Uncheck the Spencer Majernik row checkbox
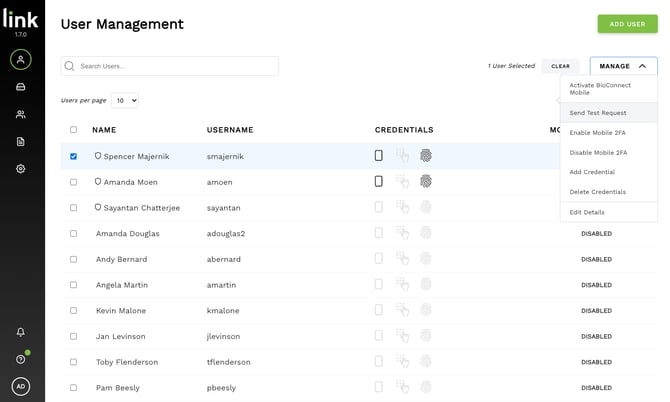The image size is (670, 402). [x=73, y=156]
